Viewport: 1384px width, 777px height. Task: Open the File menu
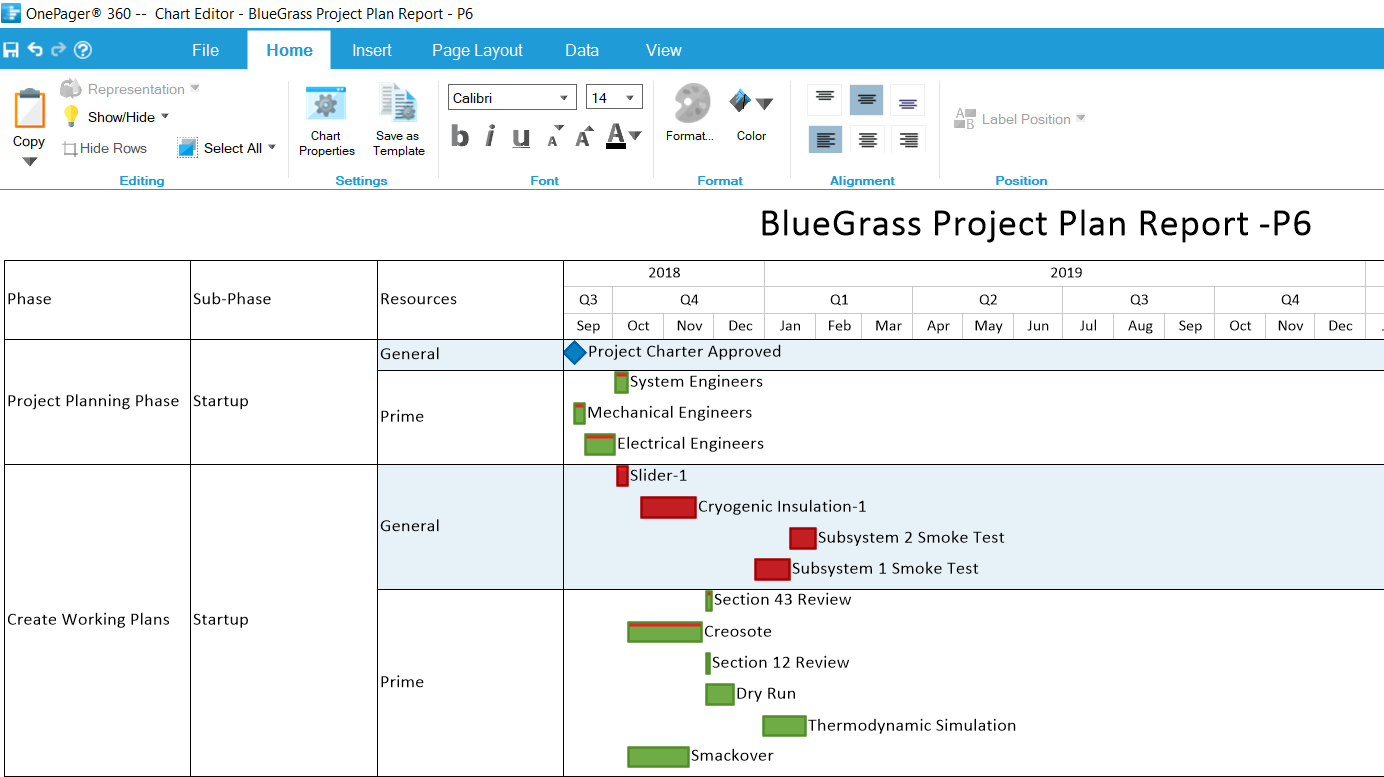(x=205, y=50)
